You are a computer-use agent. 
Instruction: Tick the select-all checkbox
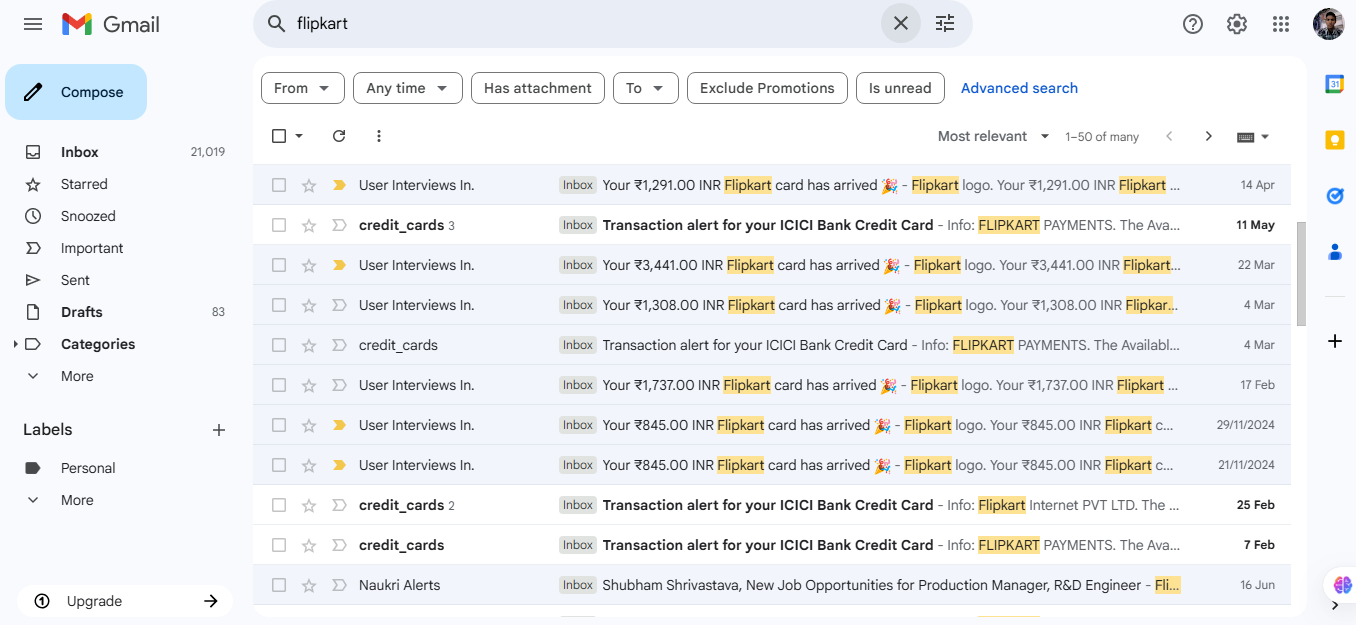[x=279, y=136]
